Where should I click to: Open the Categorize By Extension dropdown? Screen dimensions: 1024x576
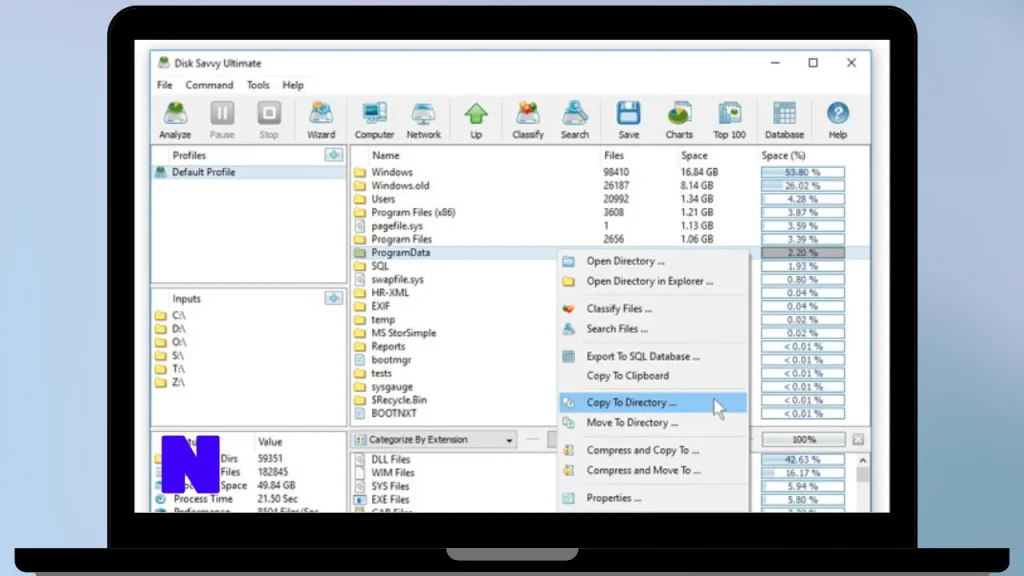(434, 440)
